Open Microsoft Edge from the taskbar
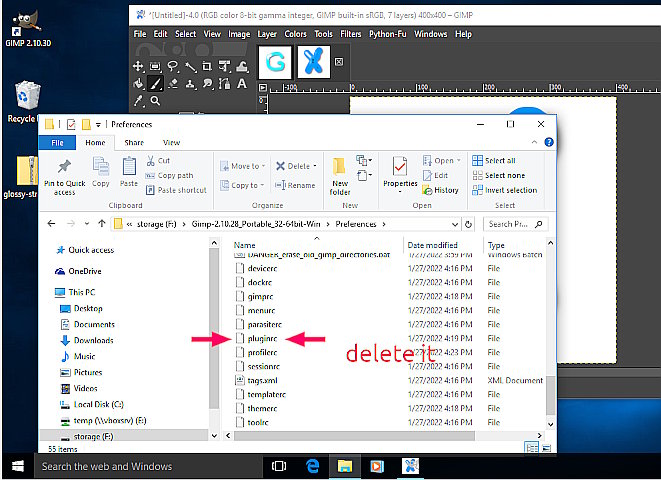The width and height of the screenshot is (661, 480). pyautogui.click(x=312, y=466)
